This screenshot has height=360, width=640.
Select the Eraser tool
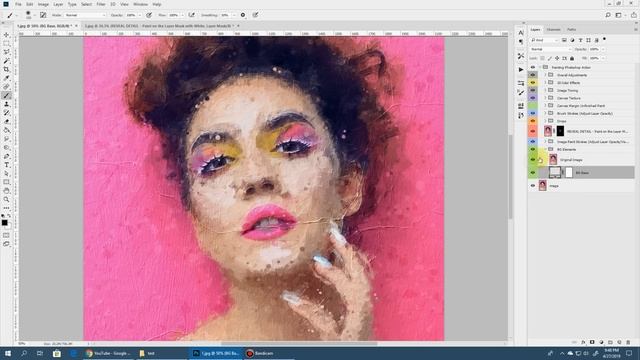coord(6,121)
